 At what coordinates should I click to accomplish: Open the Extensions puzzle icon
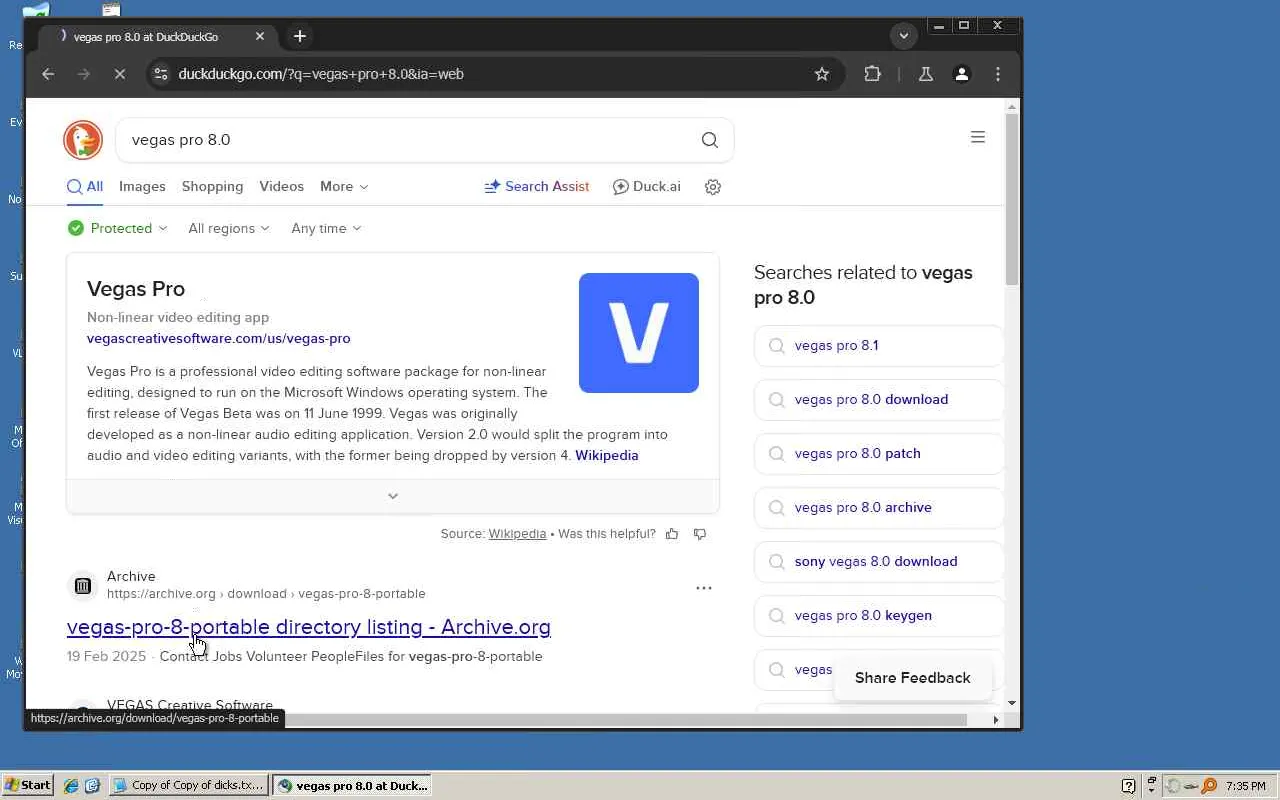point(873,74)
